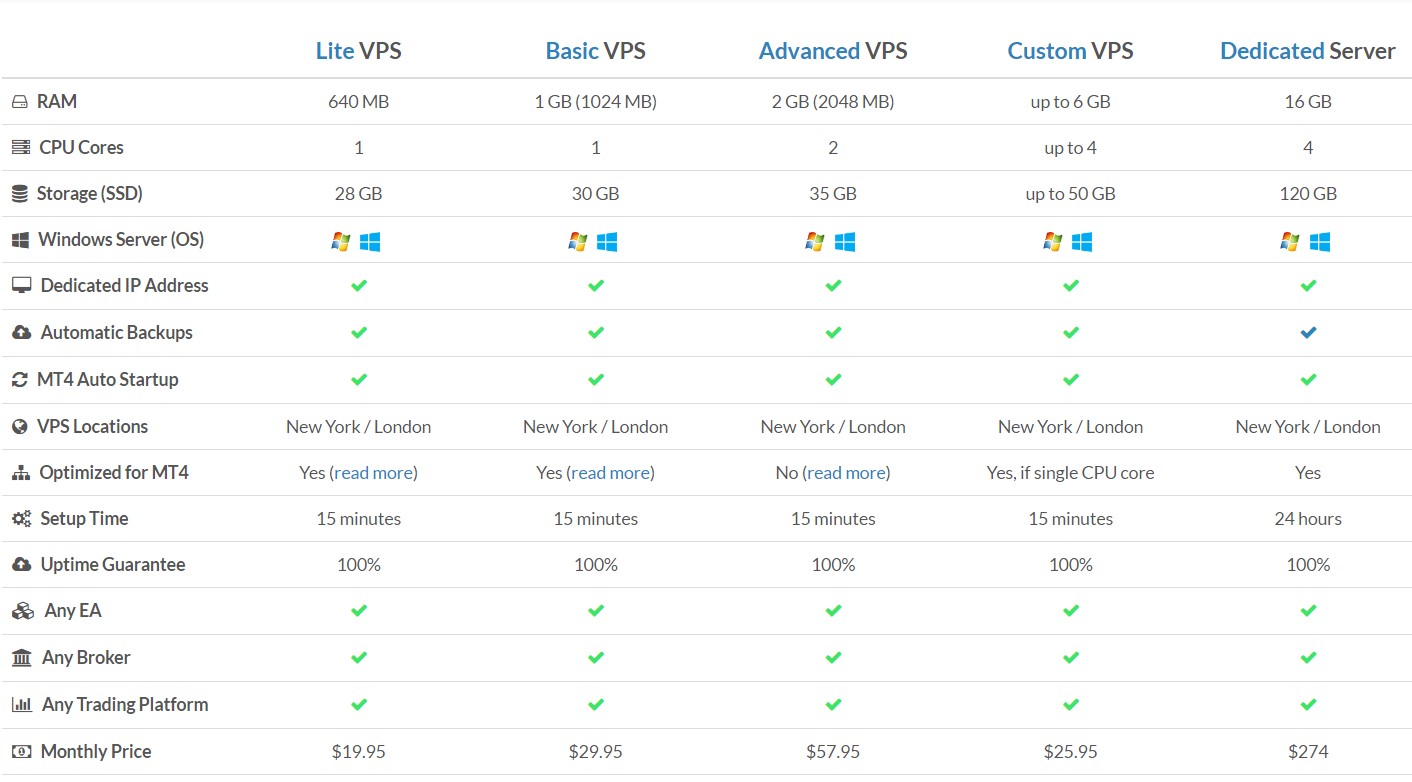Open the Advanced VPS plan heading

(833, 51)
